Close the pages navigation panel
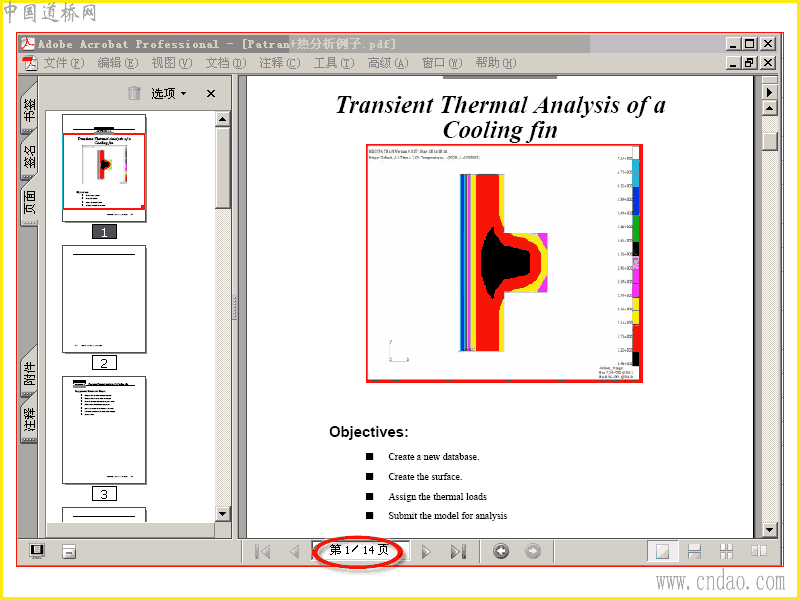The height and width of the screenshot is (600, 800). pos(211,93)
